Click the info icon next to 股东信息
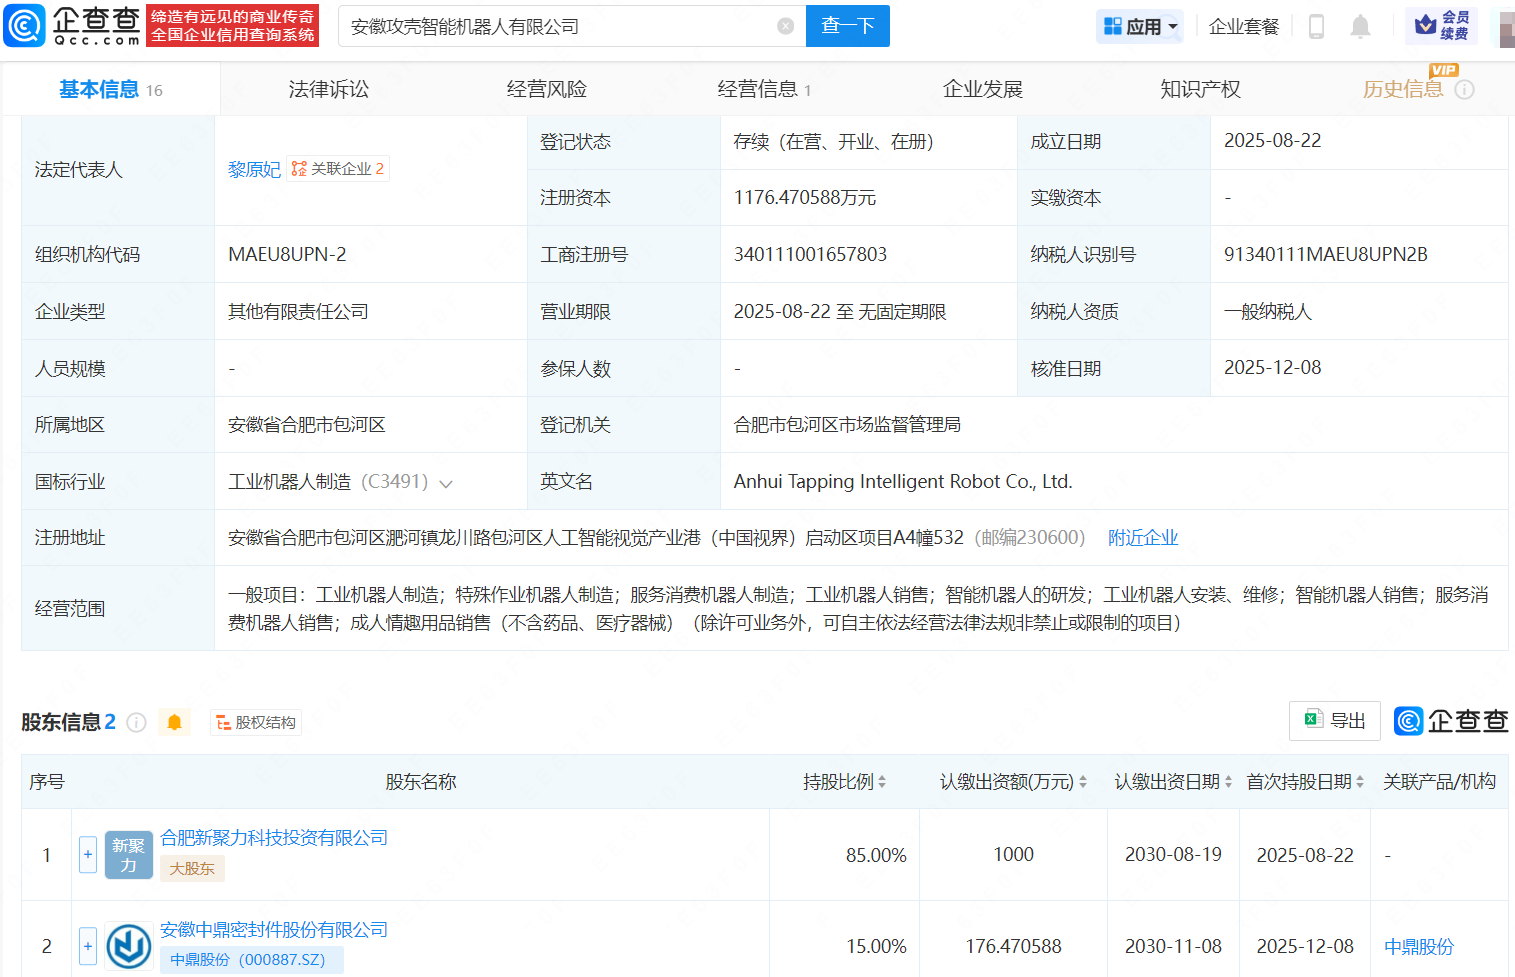 (137, 723)
